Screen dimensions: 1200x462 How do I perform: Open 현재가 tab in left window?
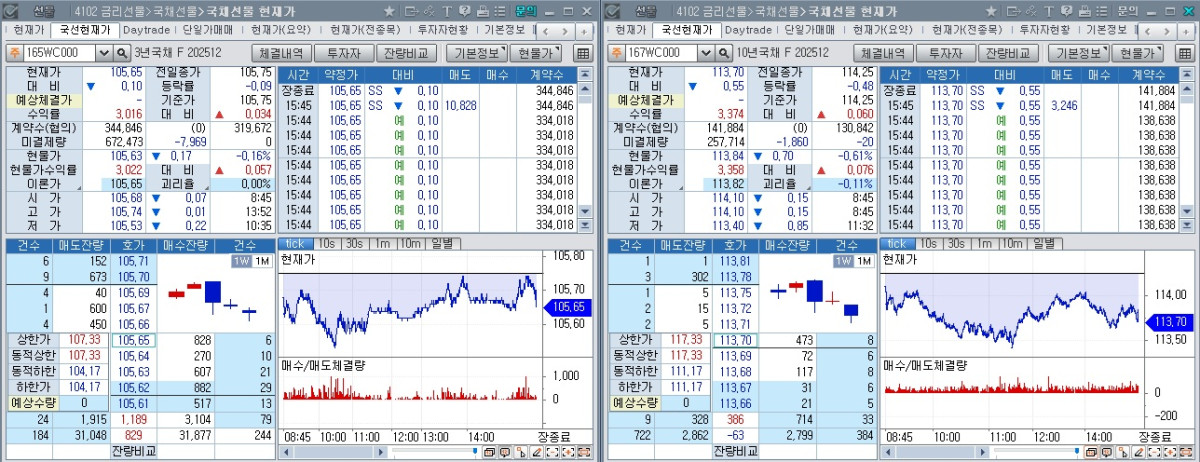[x=28, y=30]
